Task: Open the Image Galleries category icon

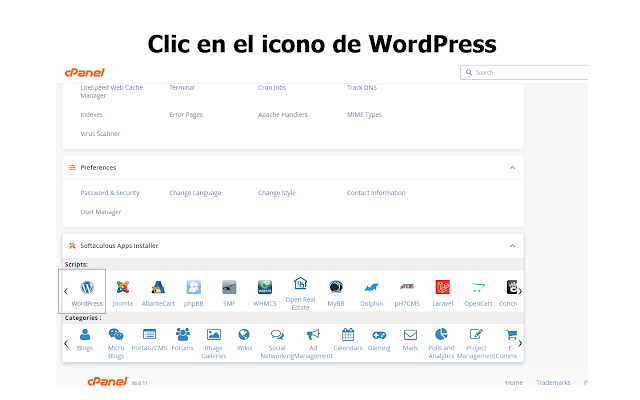Action: [x=213, y=335]
